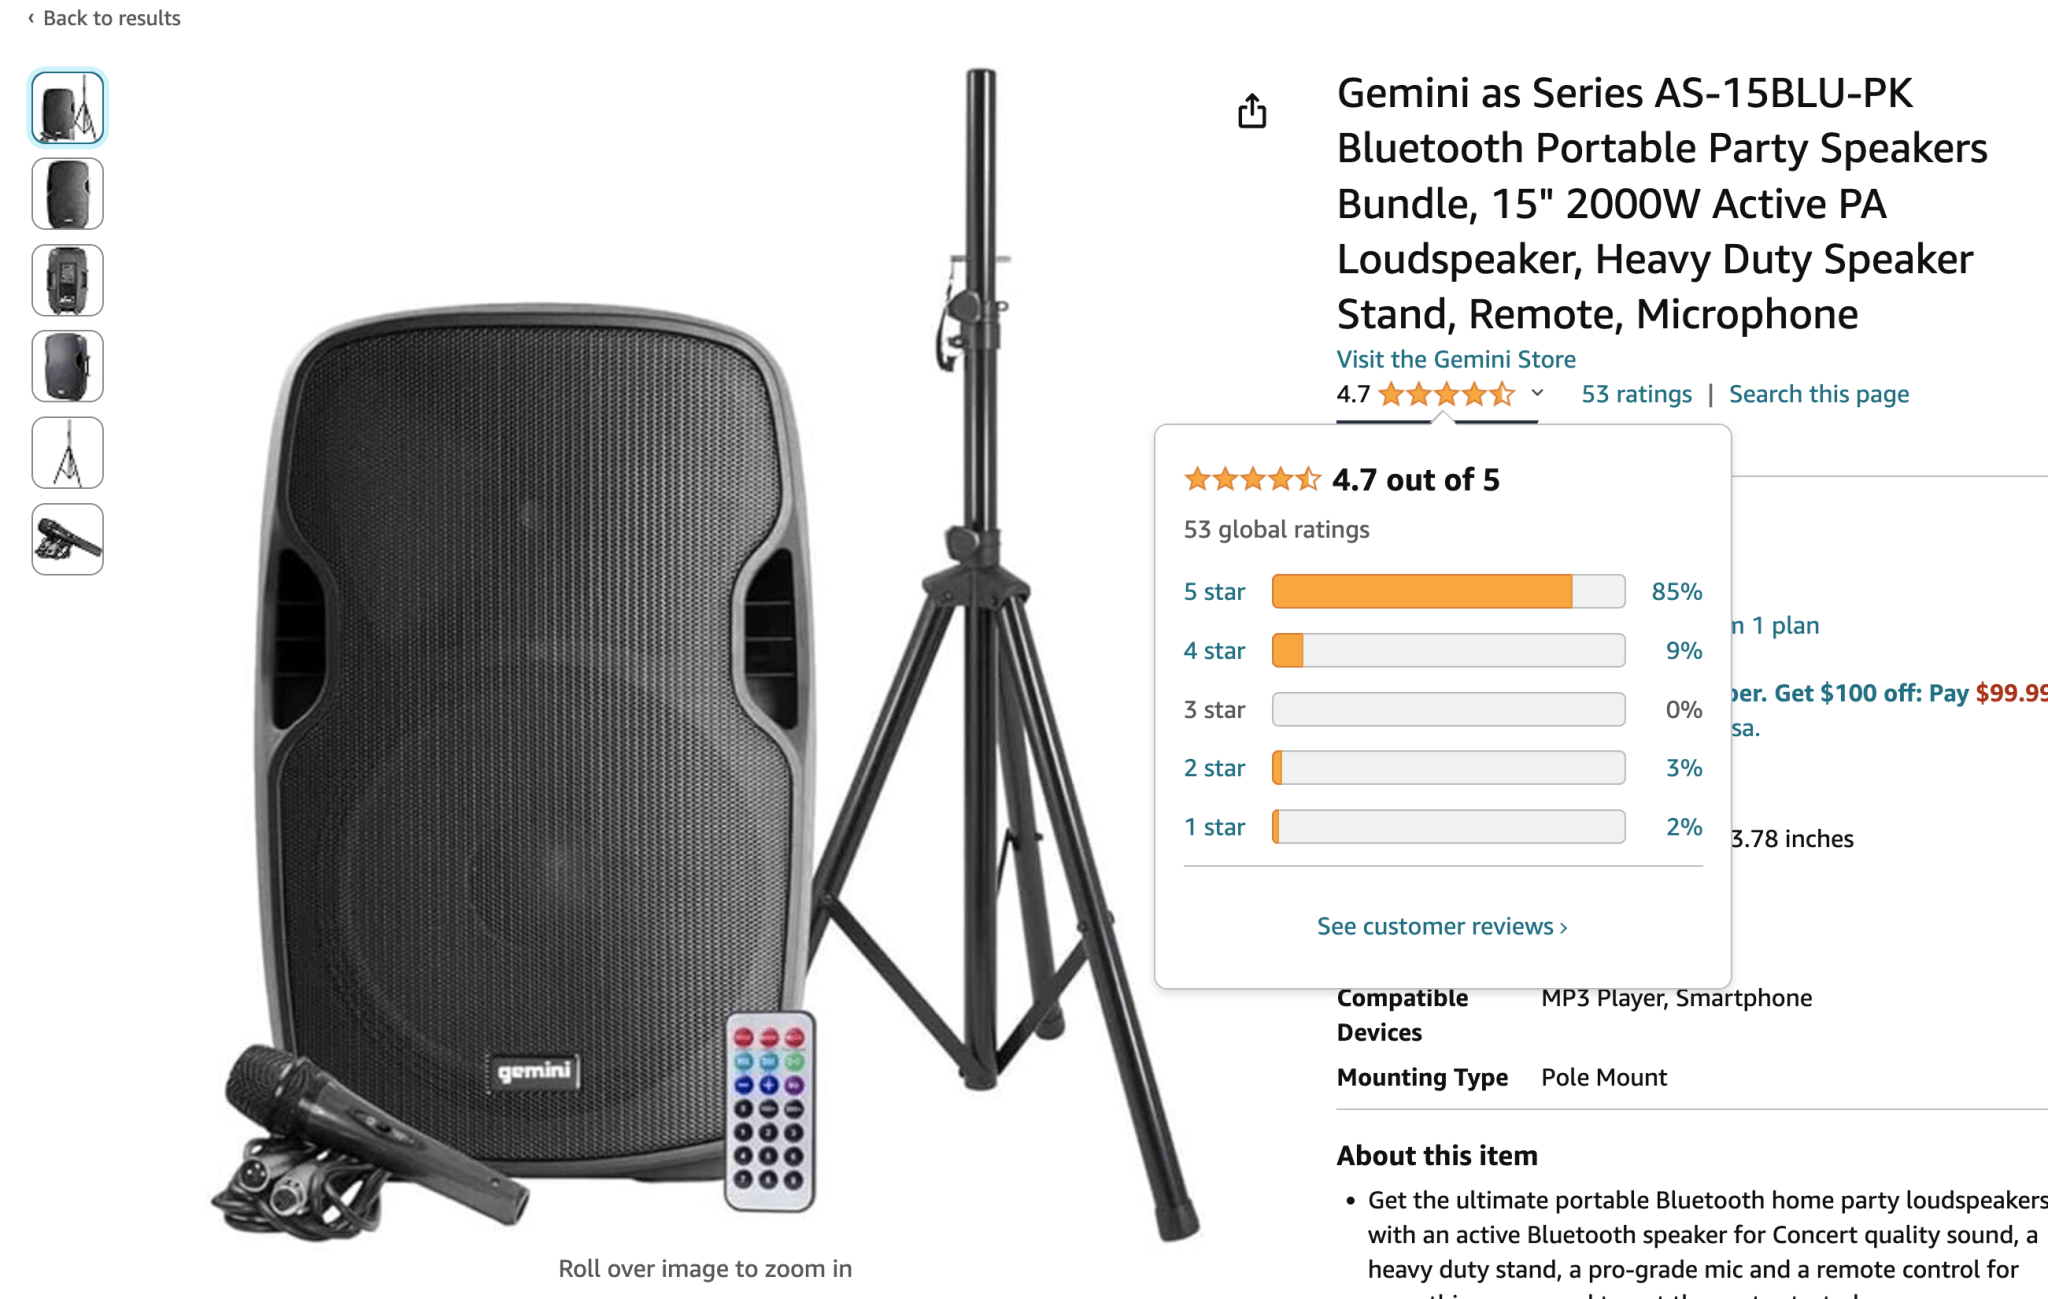Select the front view speaker thumbnail
2048x1299 pixels.
point(68,194)
